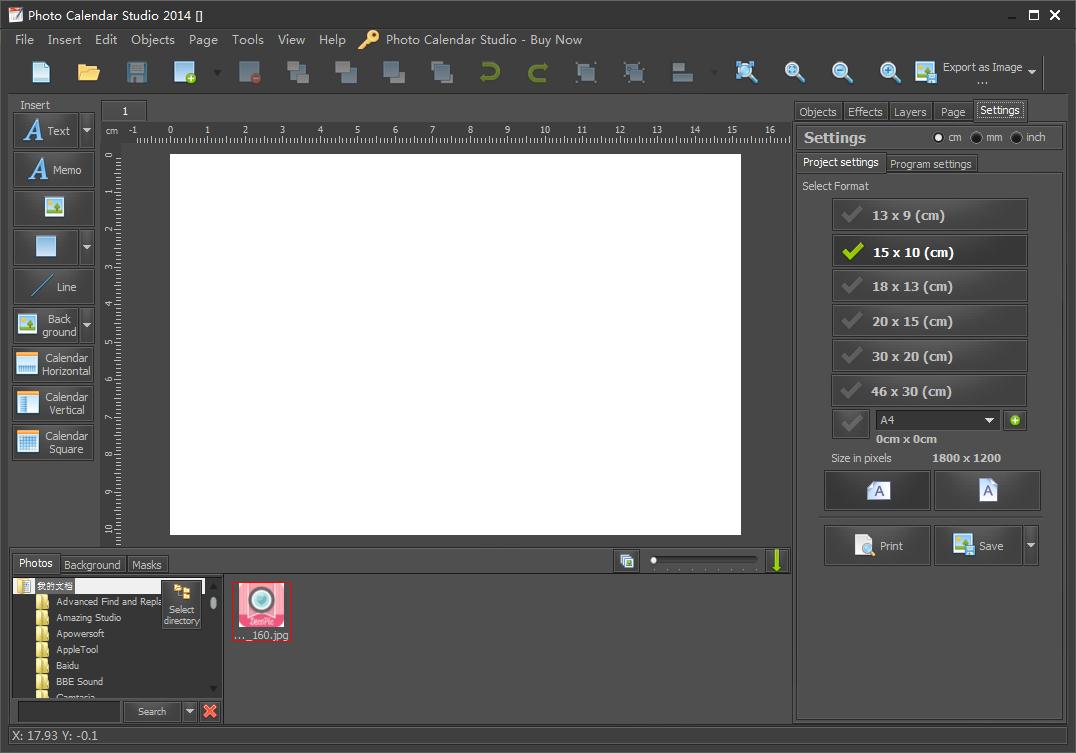
Task: Click the green Undo arrow icon
Action: [x=490, y=72]
